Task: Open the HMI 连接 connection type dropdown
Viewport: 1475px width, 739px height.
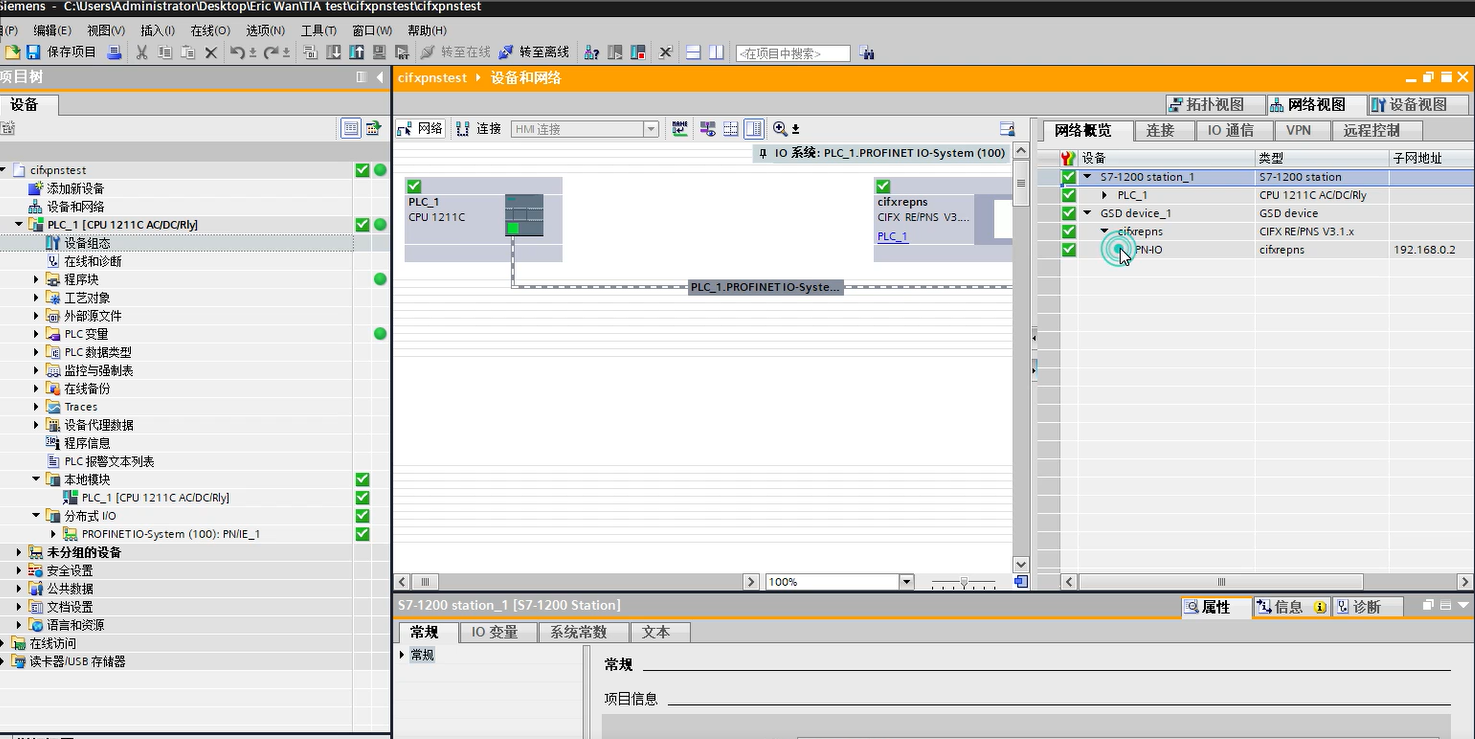Action: point(651,129)
